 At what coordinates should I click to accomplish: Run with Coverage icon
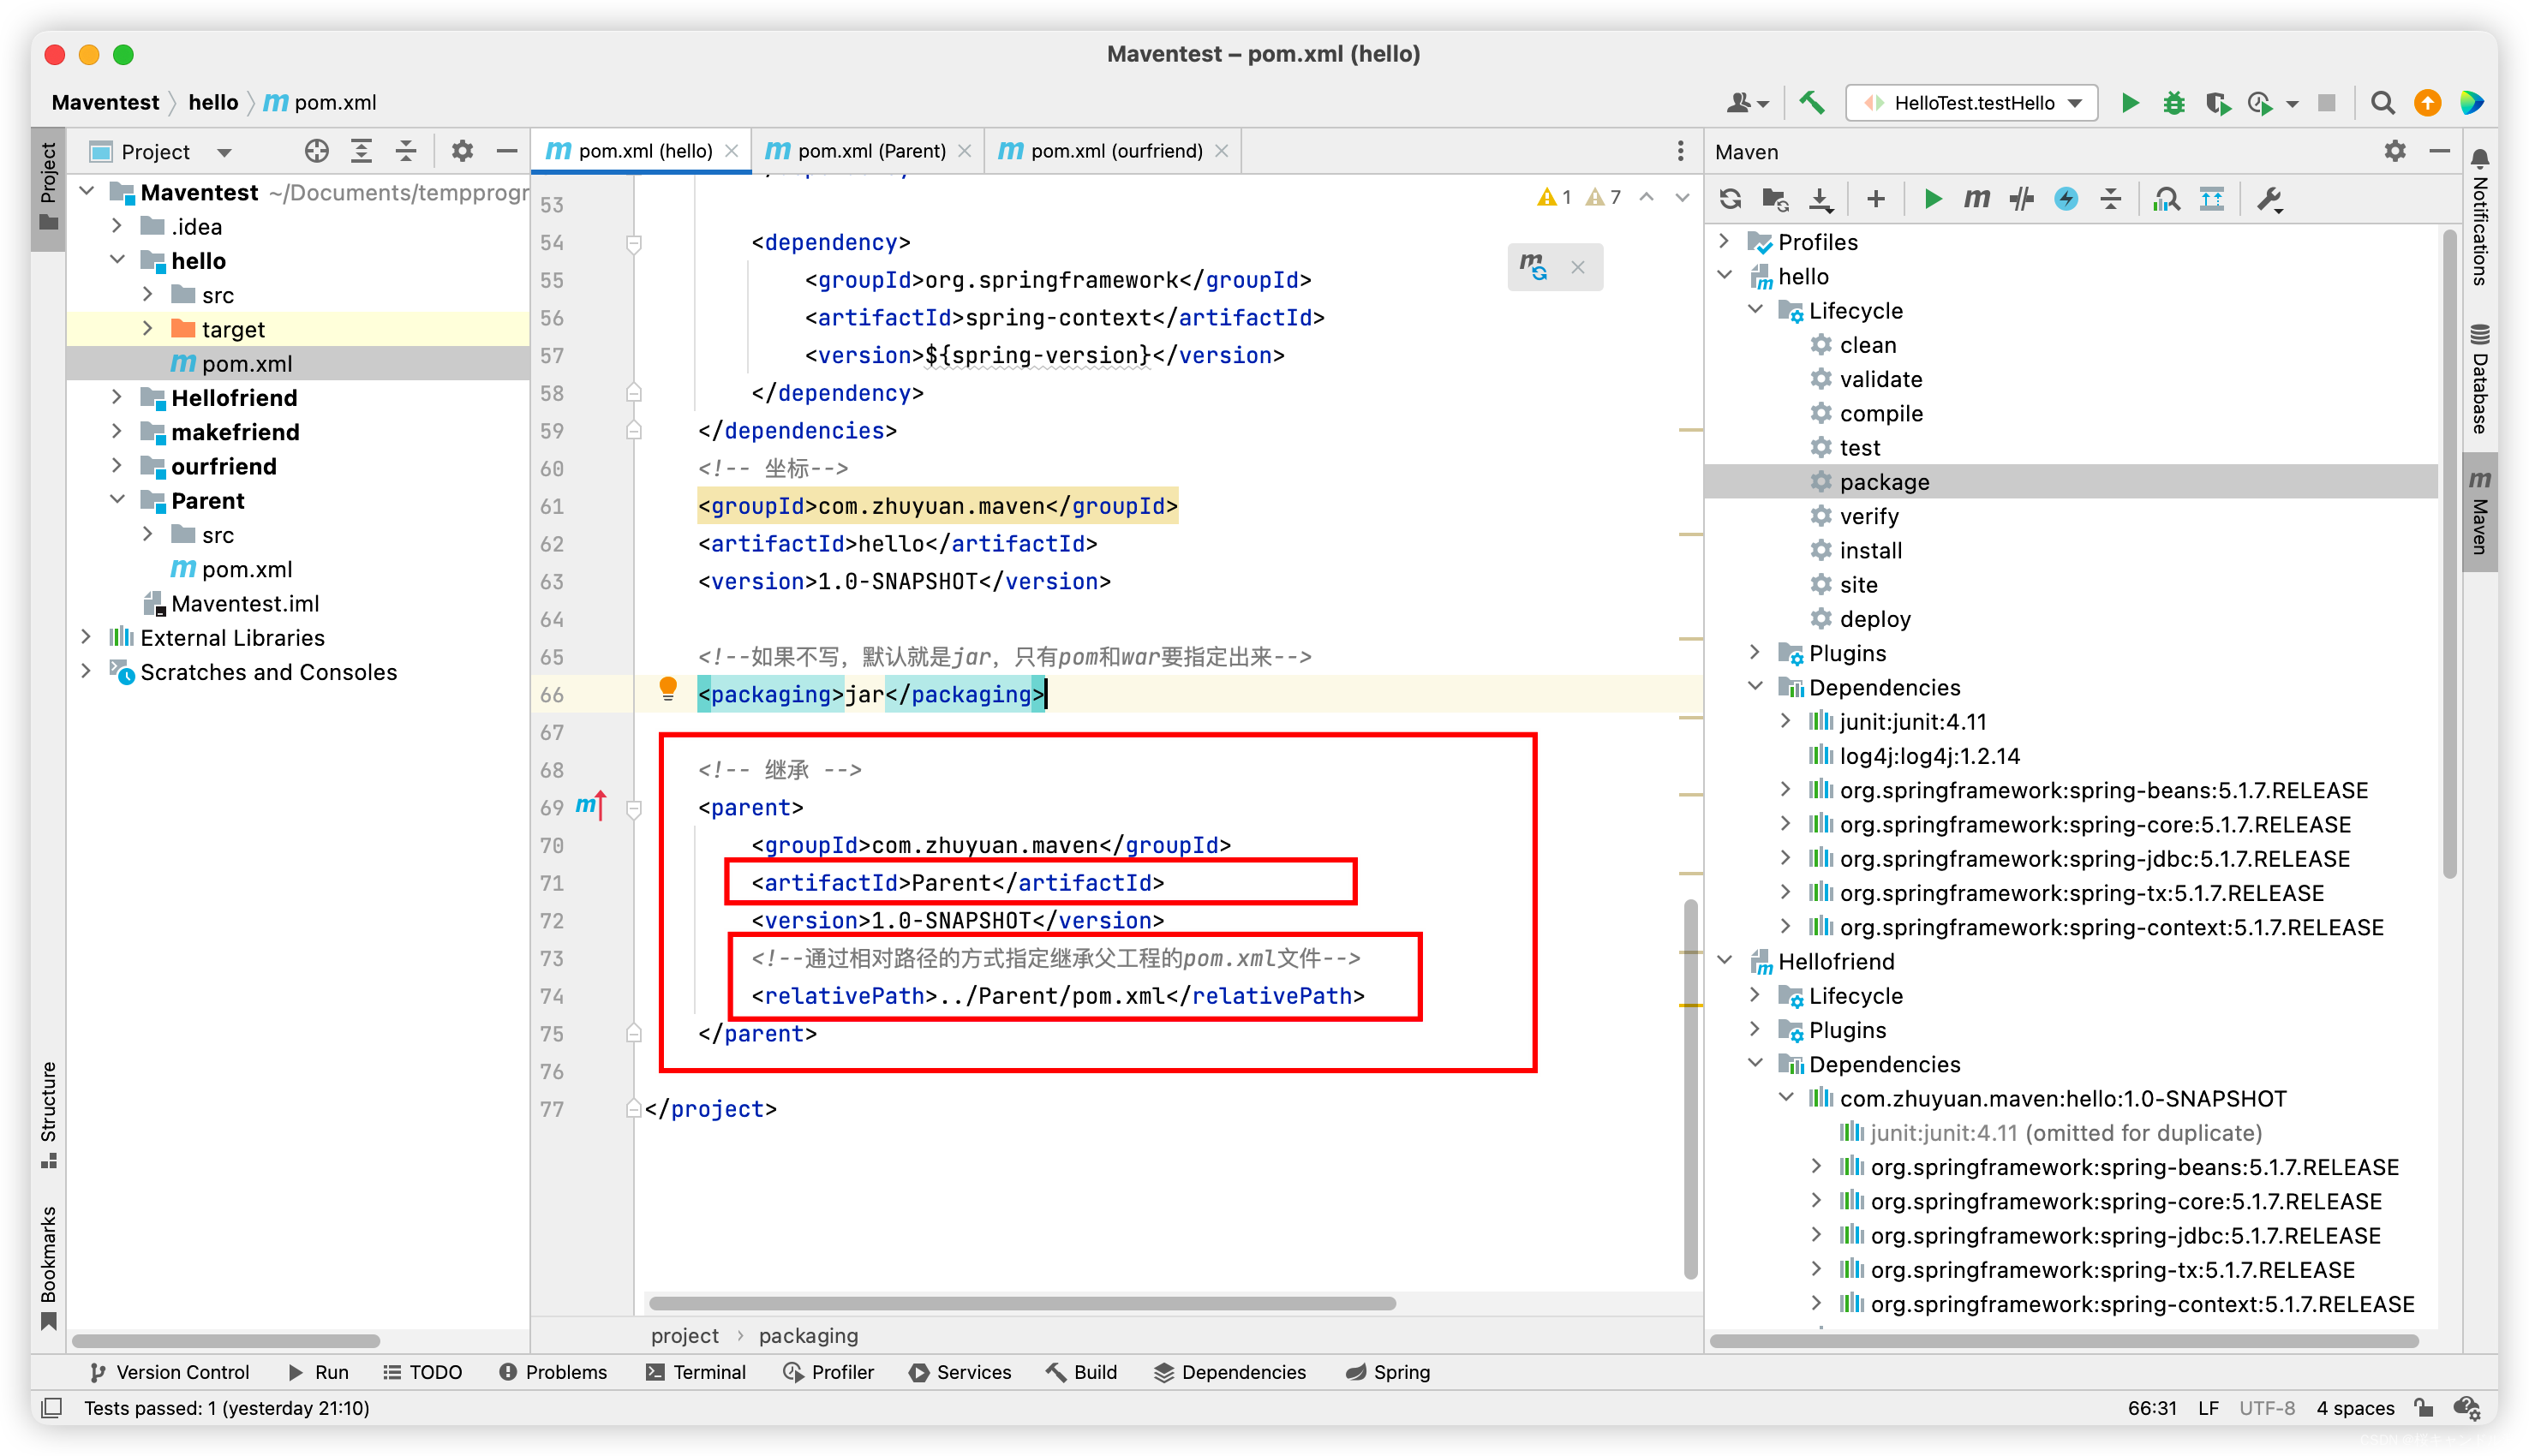pyautogui.click(x=2218, y=103)
